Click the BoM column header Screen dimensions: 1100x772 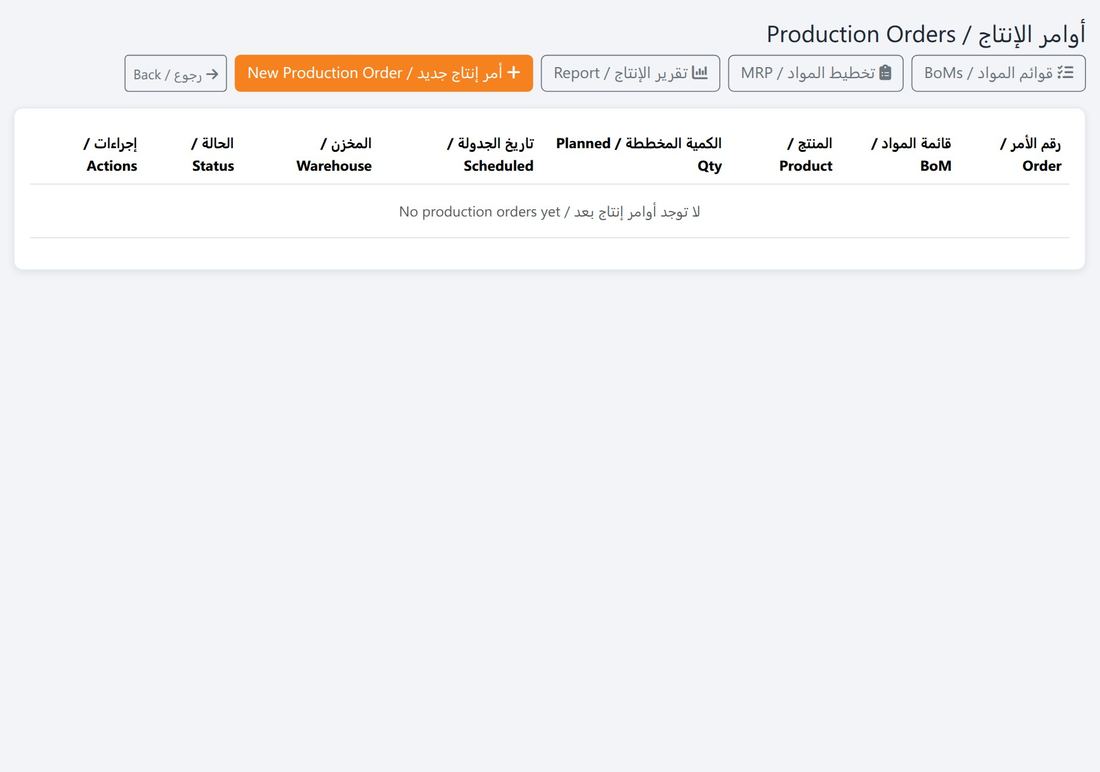point(911,154)
